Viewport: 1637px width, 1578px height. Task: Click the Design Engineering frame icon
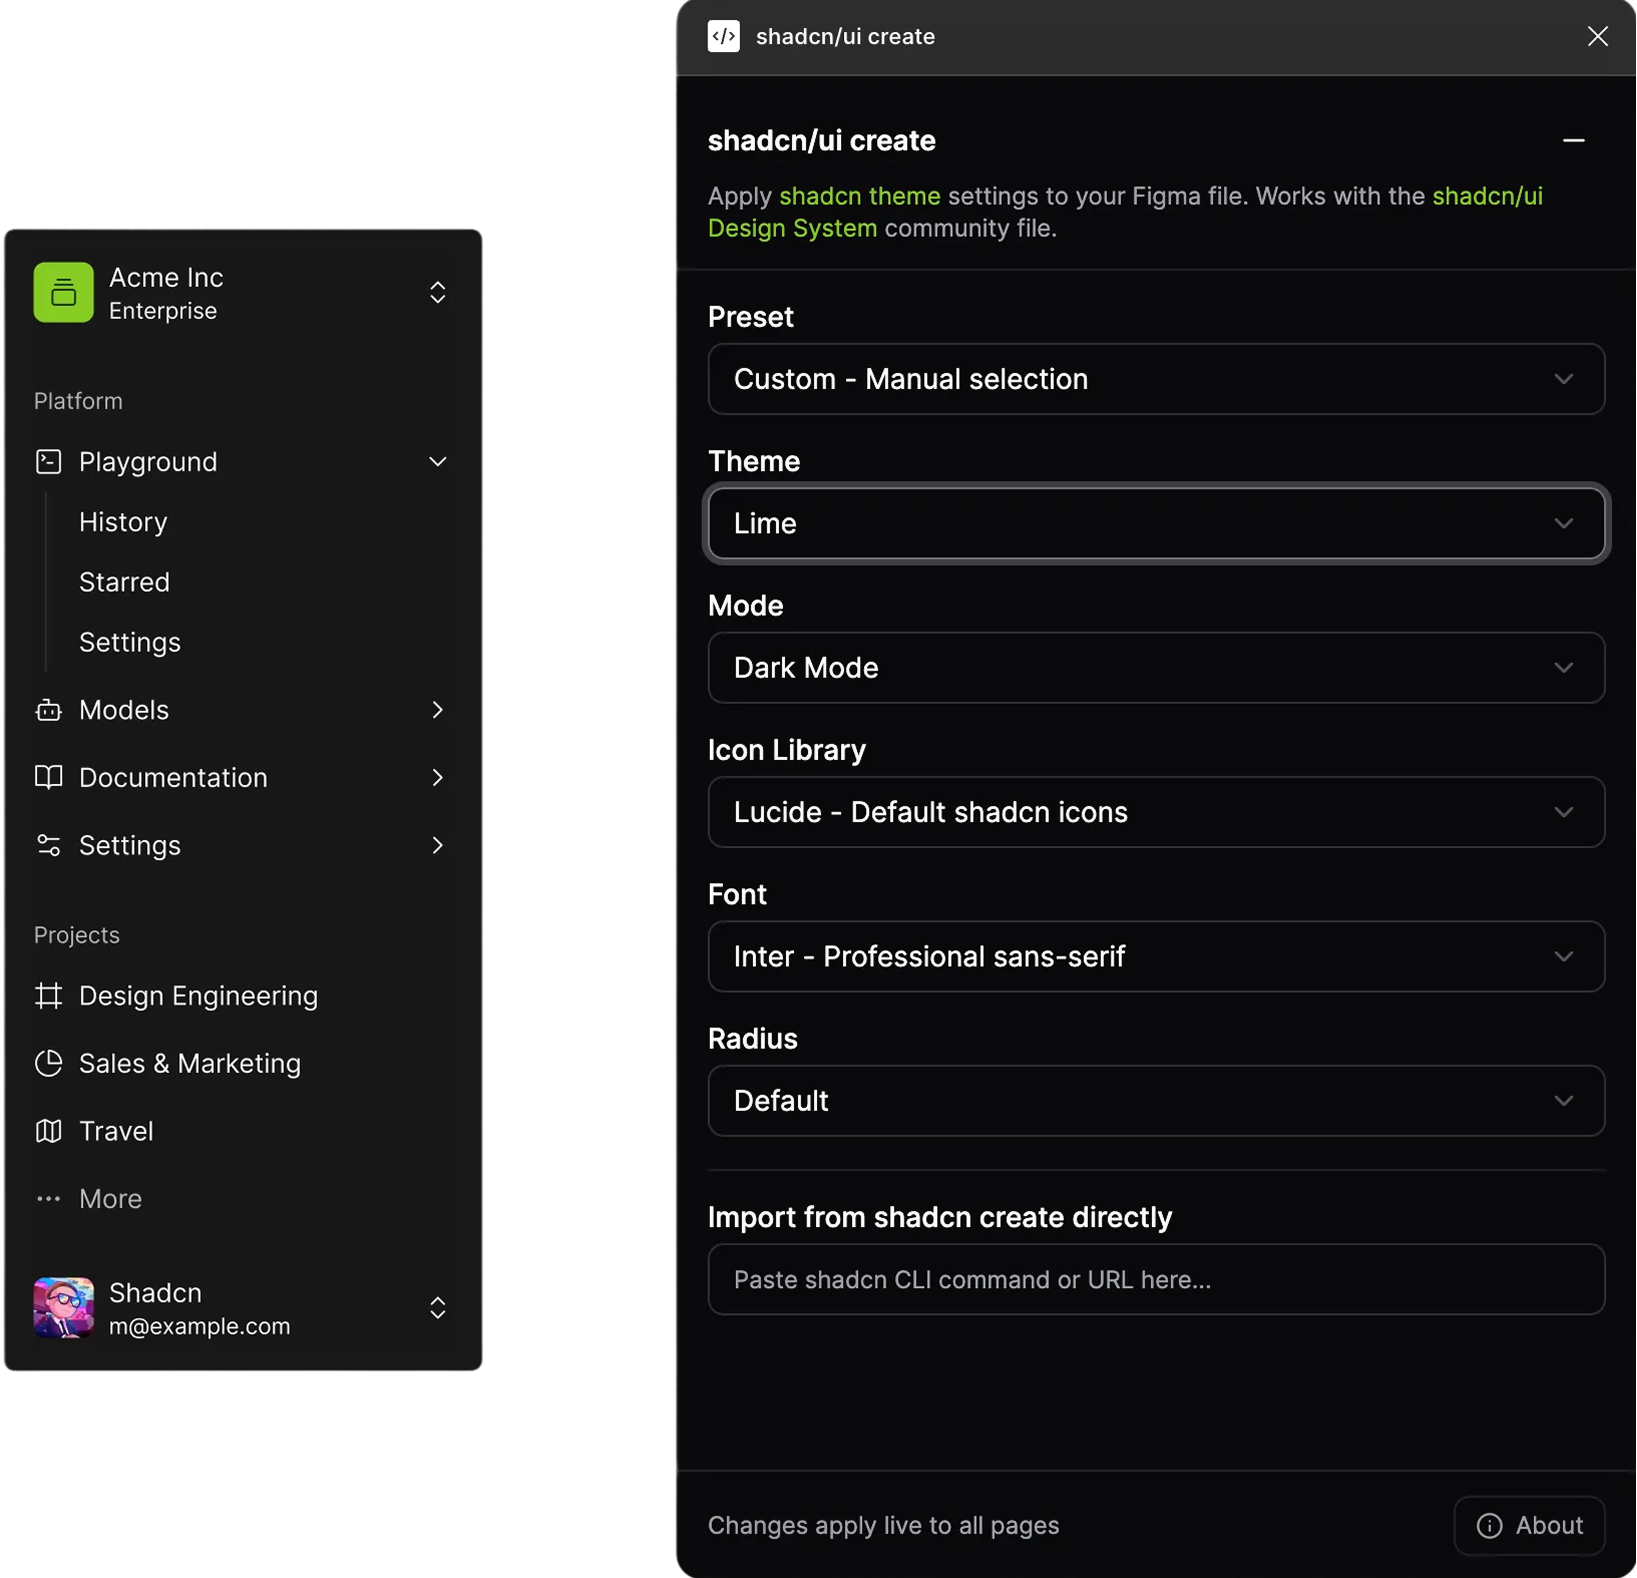(x=48, y=996)
